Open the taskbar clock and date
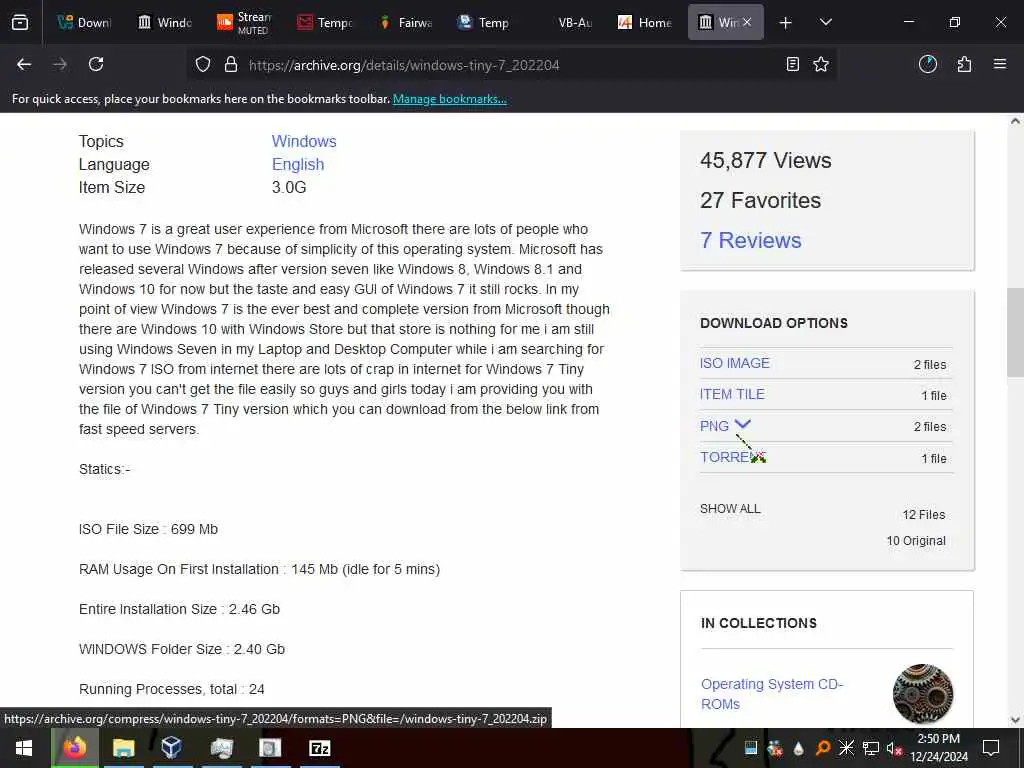This screenshot has height=768, width=1024. coord(938,748)
